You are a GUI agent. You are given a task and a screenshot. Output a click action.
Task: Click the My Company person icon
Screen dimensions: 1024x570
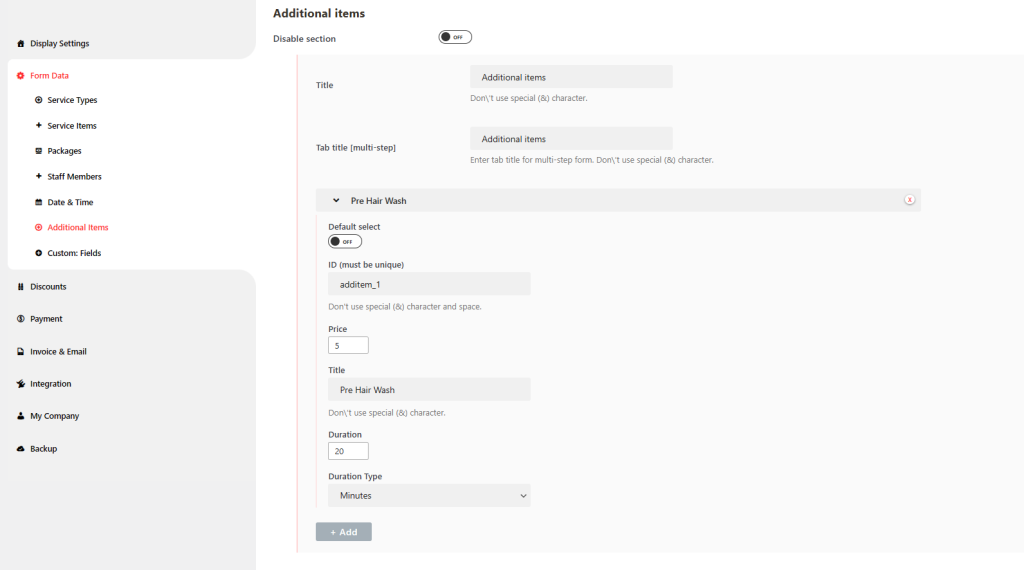coord(21,416)
